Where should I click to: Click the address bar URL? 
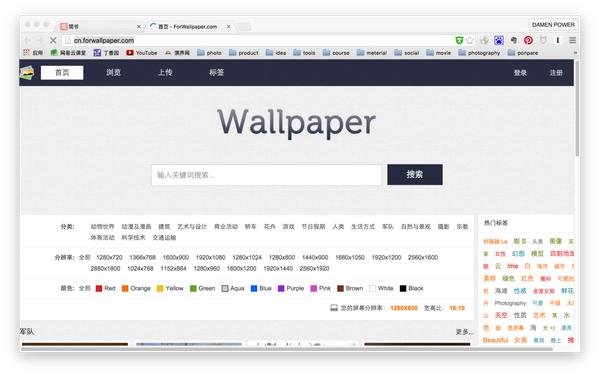tap(104, 40)
